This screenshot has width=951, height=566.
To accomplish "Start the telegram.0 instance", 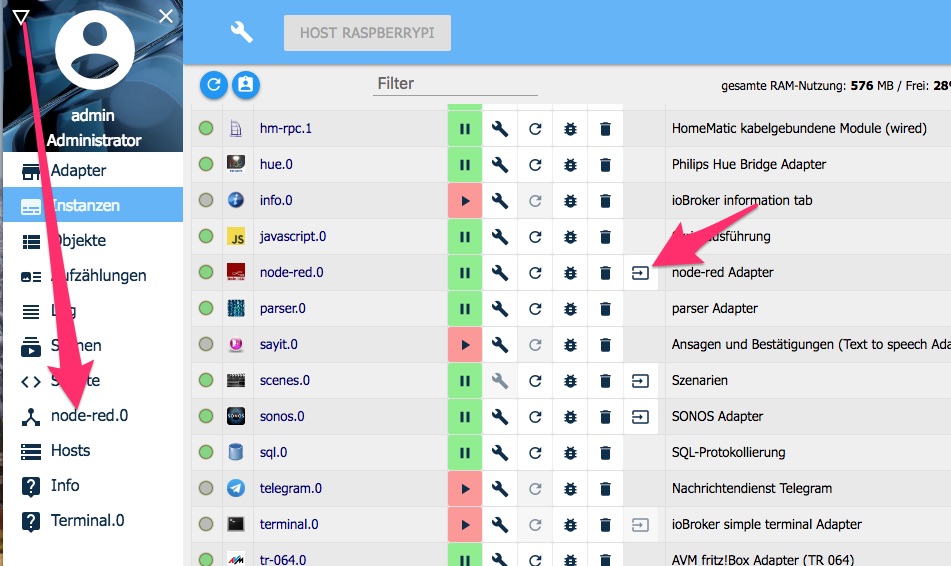I will 465,488.
